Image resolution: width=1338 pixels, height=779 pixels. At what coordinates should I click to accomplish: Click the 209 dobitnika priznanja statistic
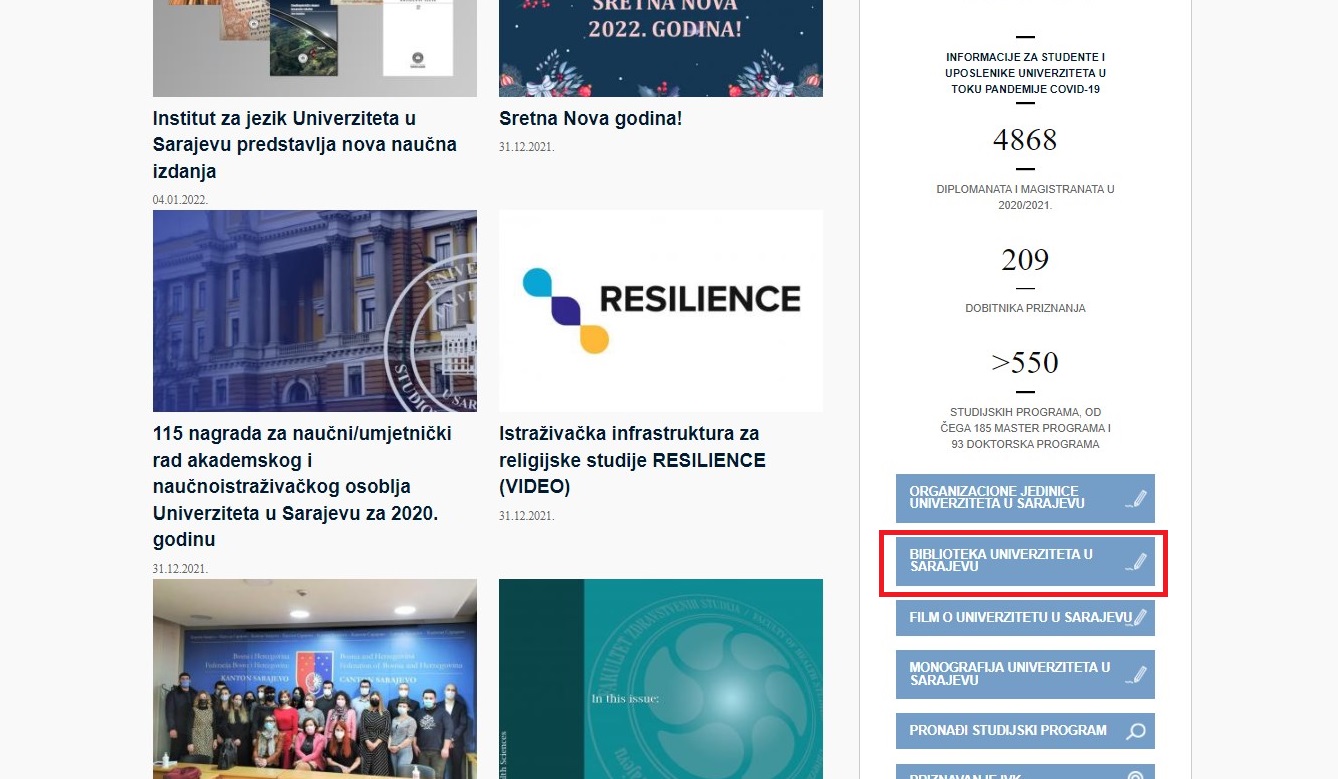[x=1025, y=261]
